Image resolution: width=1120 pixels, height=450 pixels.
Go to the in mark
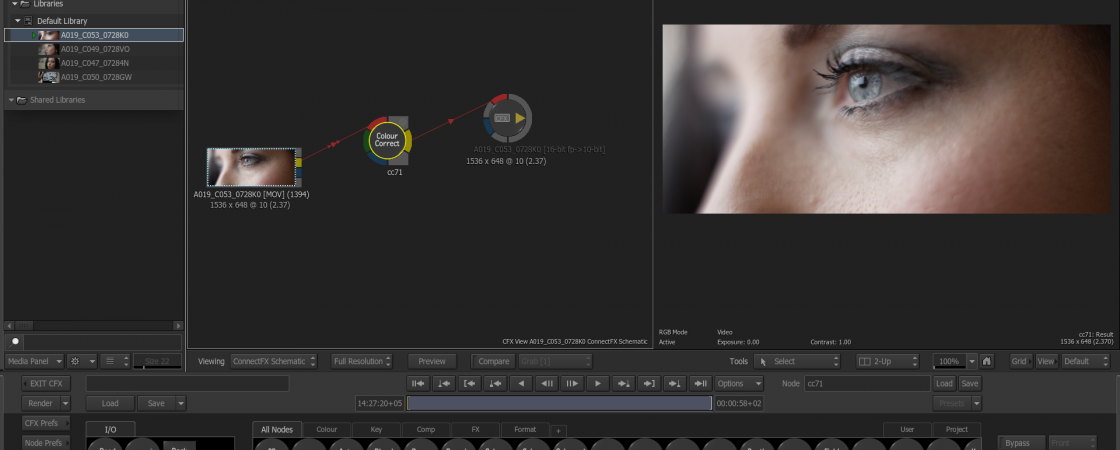coord(469,384)
